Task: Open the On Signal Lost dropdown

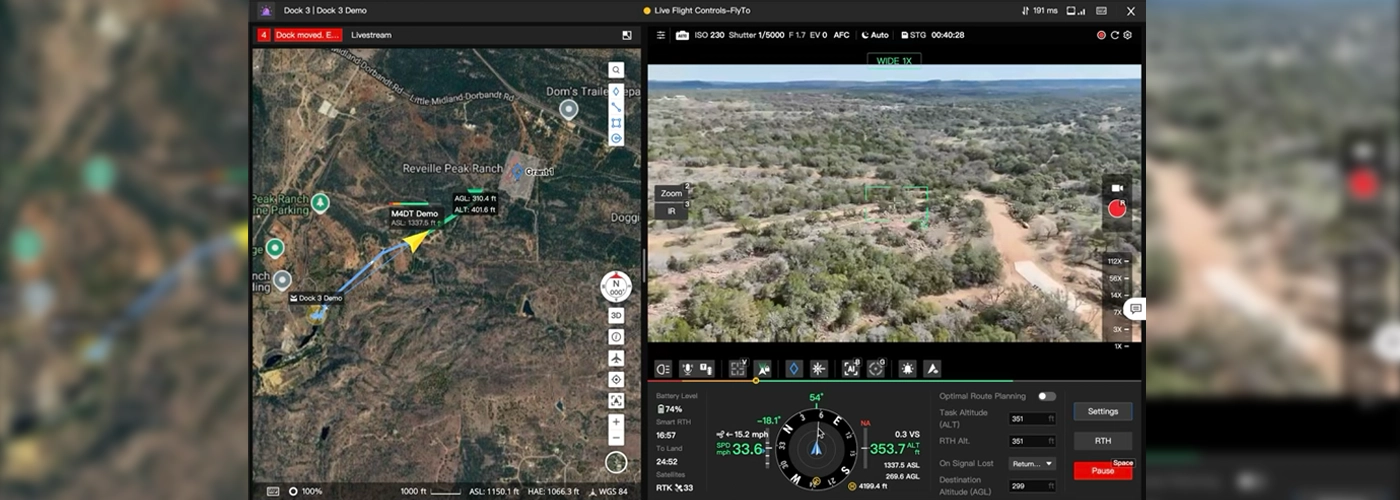Action: (1032, 464)
